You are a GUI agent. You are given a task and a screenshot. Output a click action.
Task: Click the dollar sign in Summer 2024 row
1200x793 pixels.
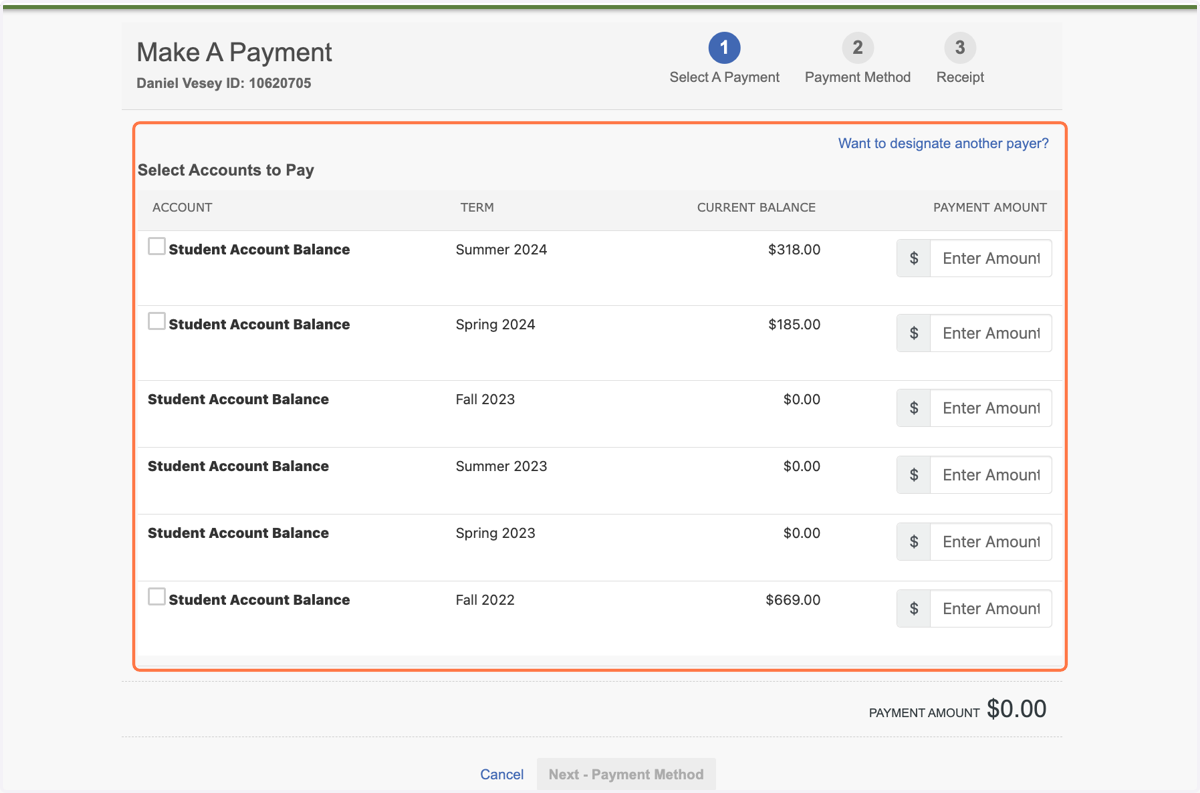point(914,258)
